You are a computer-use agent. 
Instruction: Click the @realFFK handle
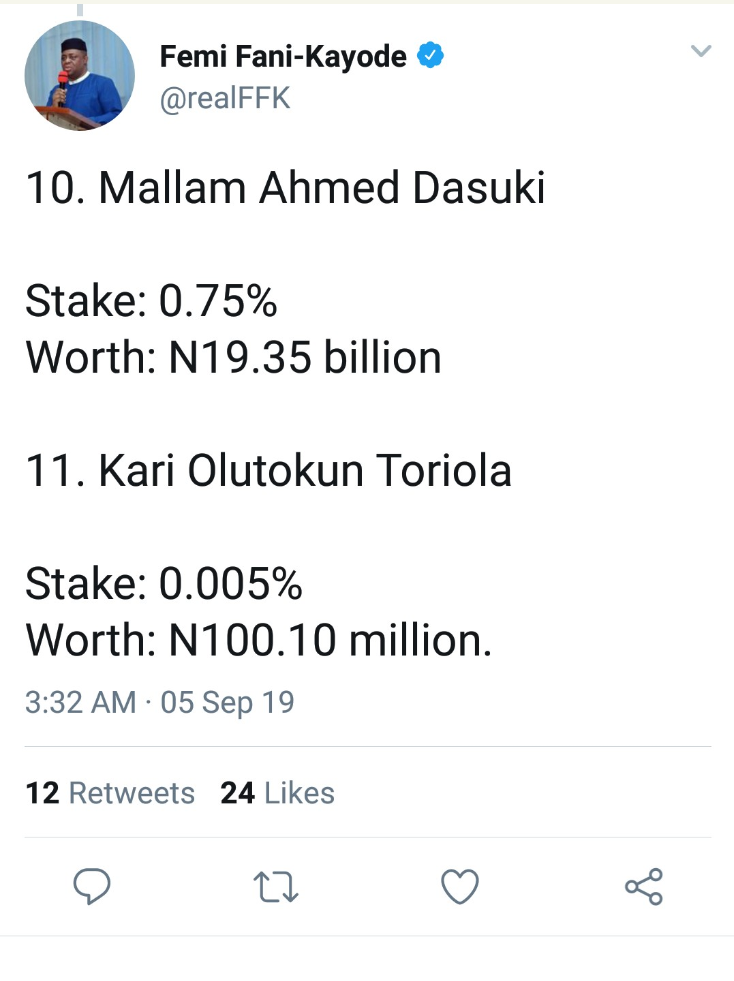click(x=225, y=99)
